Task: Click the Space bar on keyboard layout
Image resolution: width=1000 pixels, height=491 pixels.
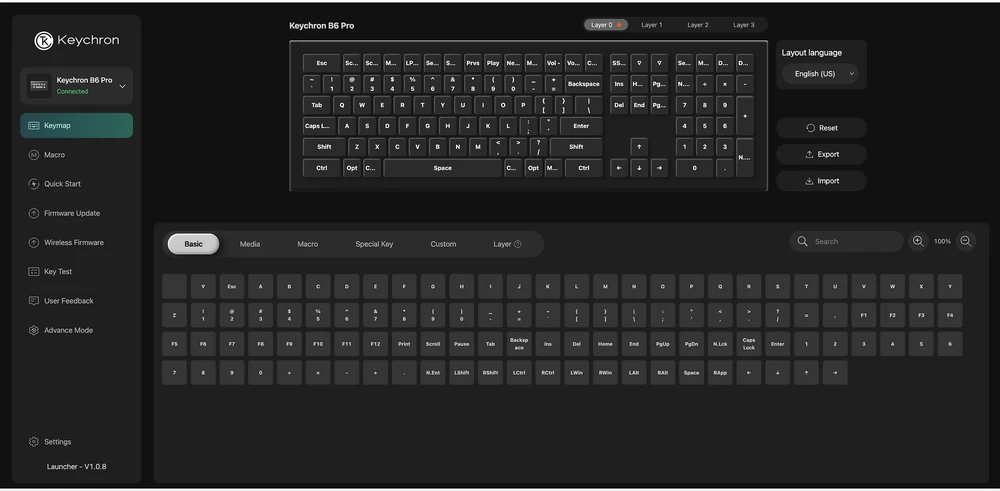Action: tap(443, 168)
